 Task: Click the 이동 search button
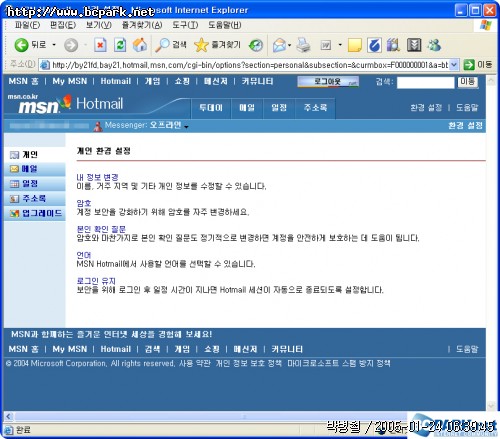point(468,82)
